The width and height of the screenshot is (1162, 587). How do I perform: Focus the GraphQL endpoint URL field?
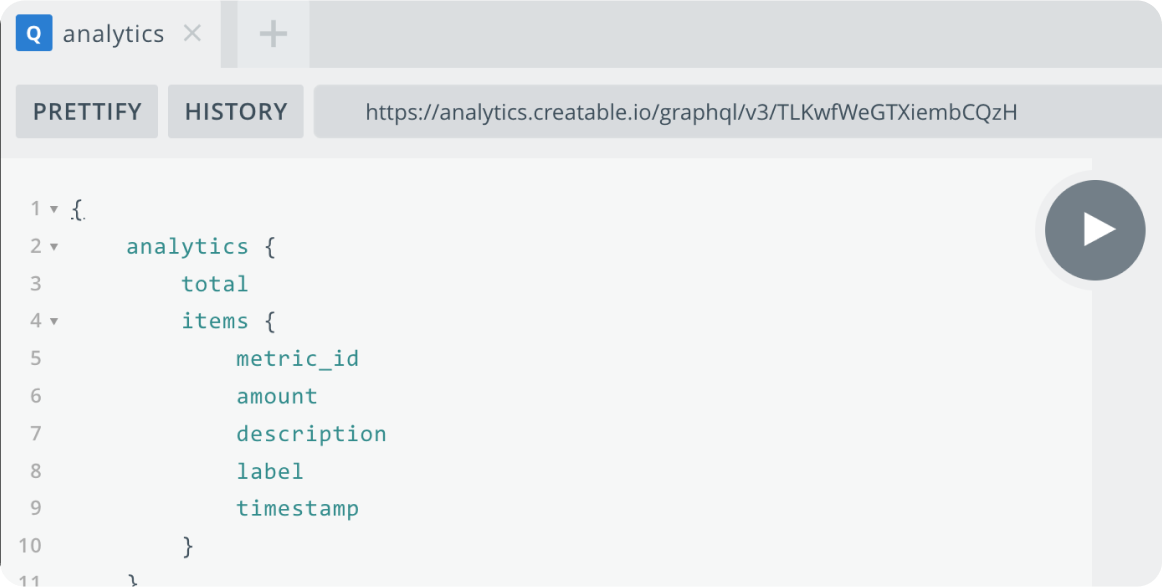(x=737, y=111)
